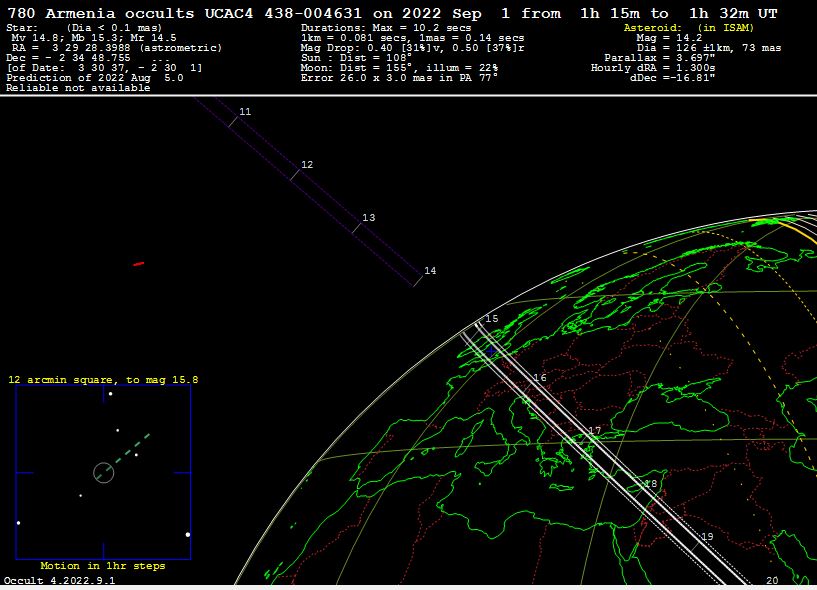Click the "780 Armenia occults" title text
817x590 pixels.
[x=100, y=12]
